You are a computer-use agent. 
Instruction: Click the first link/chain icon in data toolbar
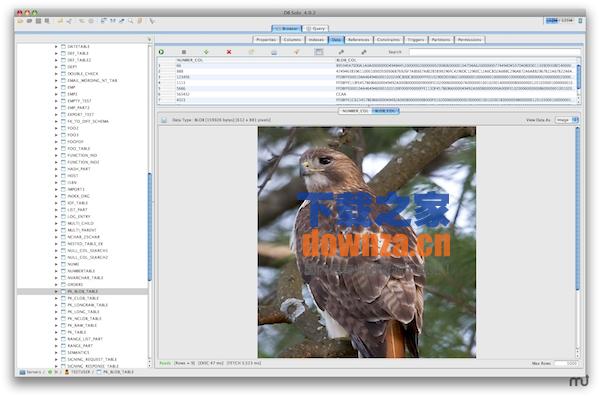(x=341, y=52)
